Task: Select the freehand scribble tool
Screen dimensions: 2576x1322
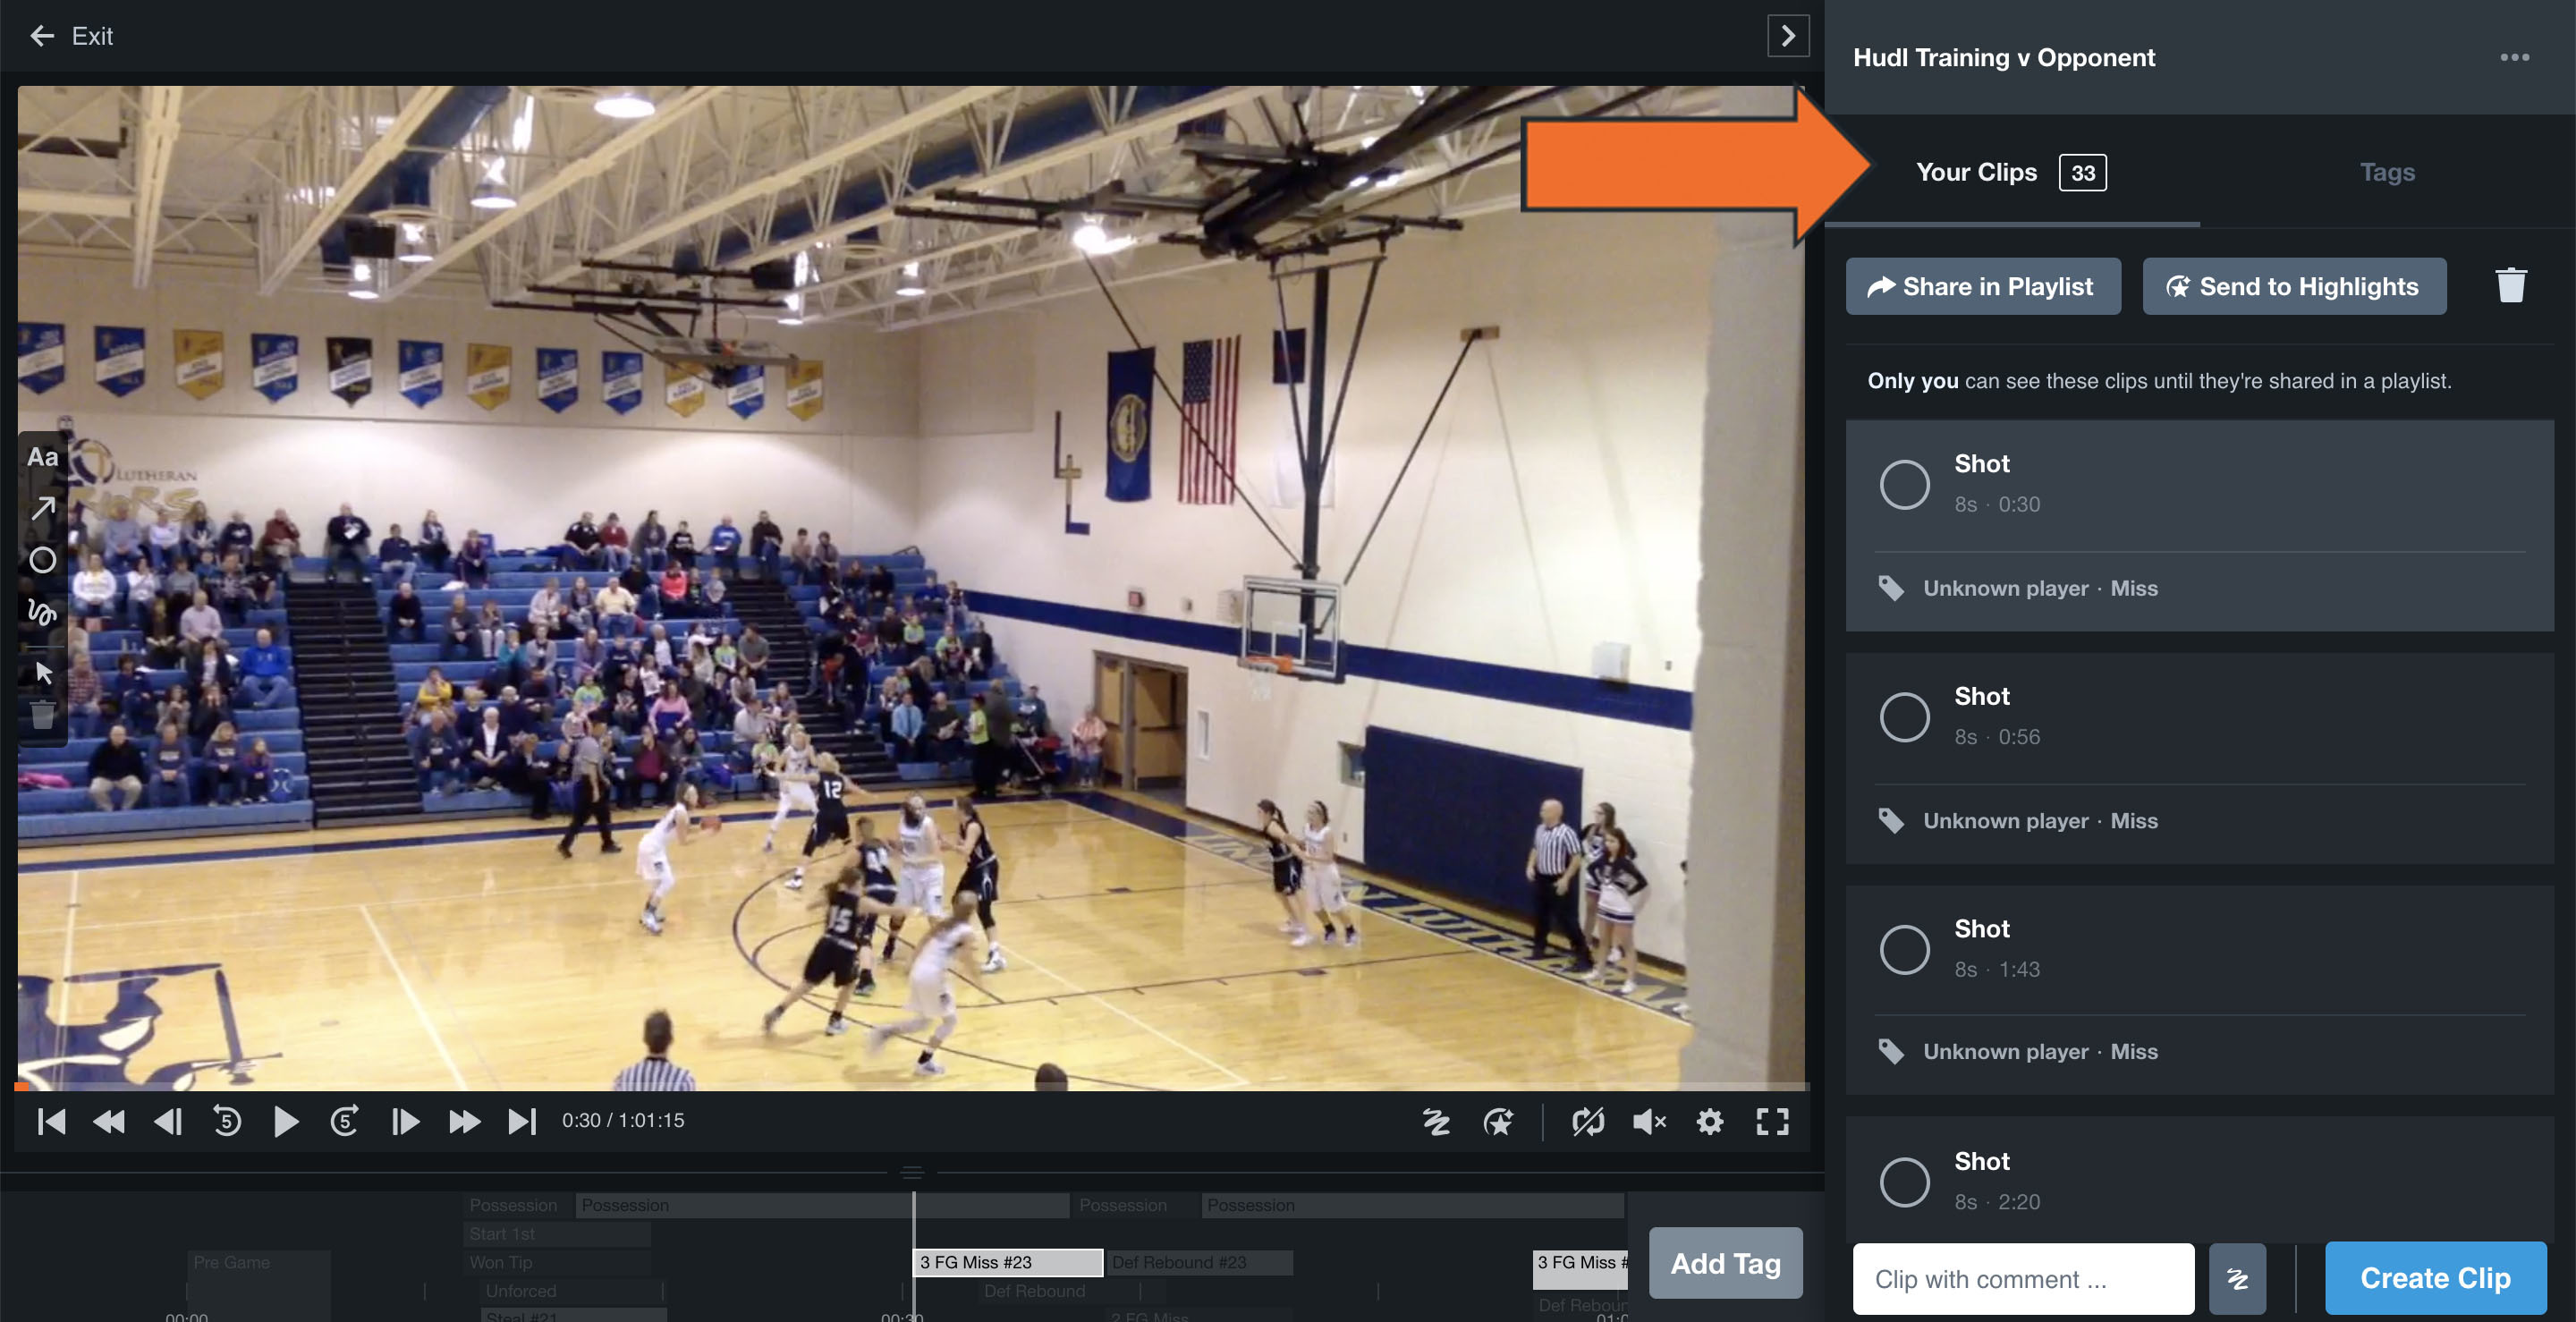Action: coord(43,614)
